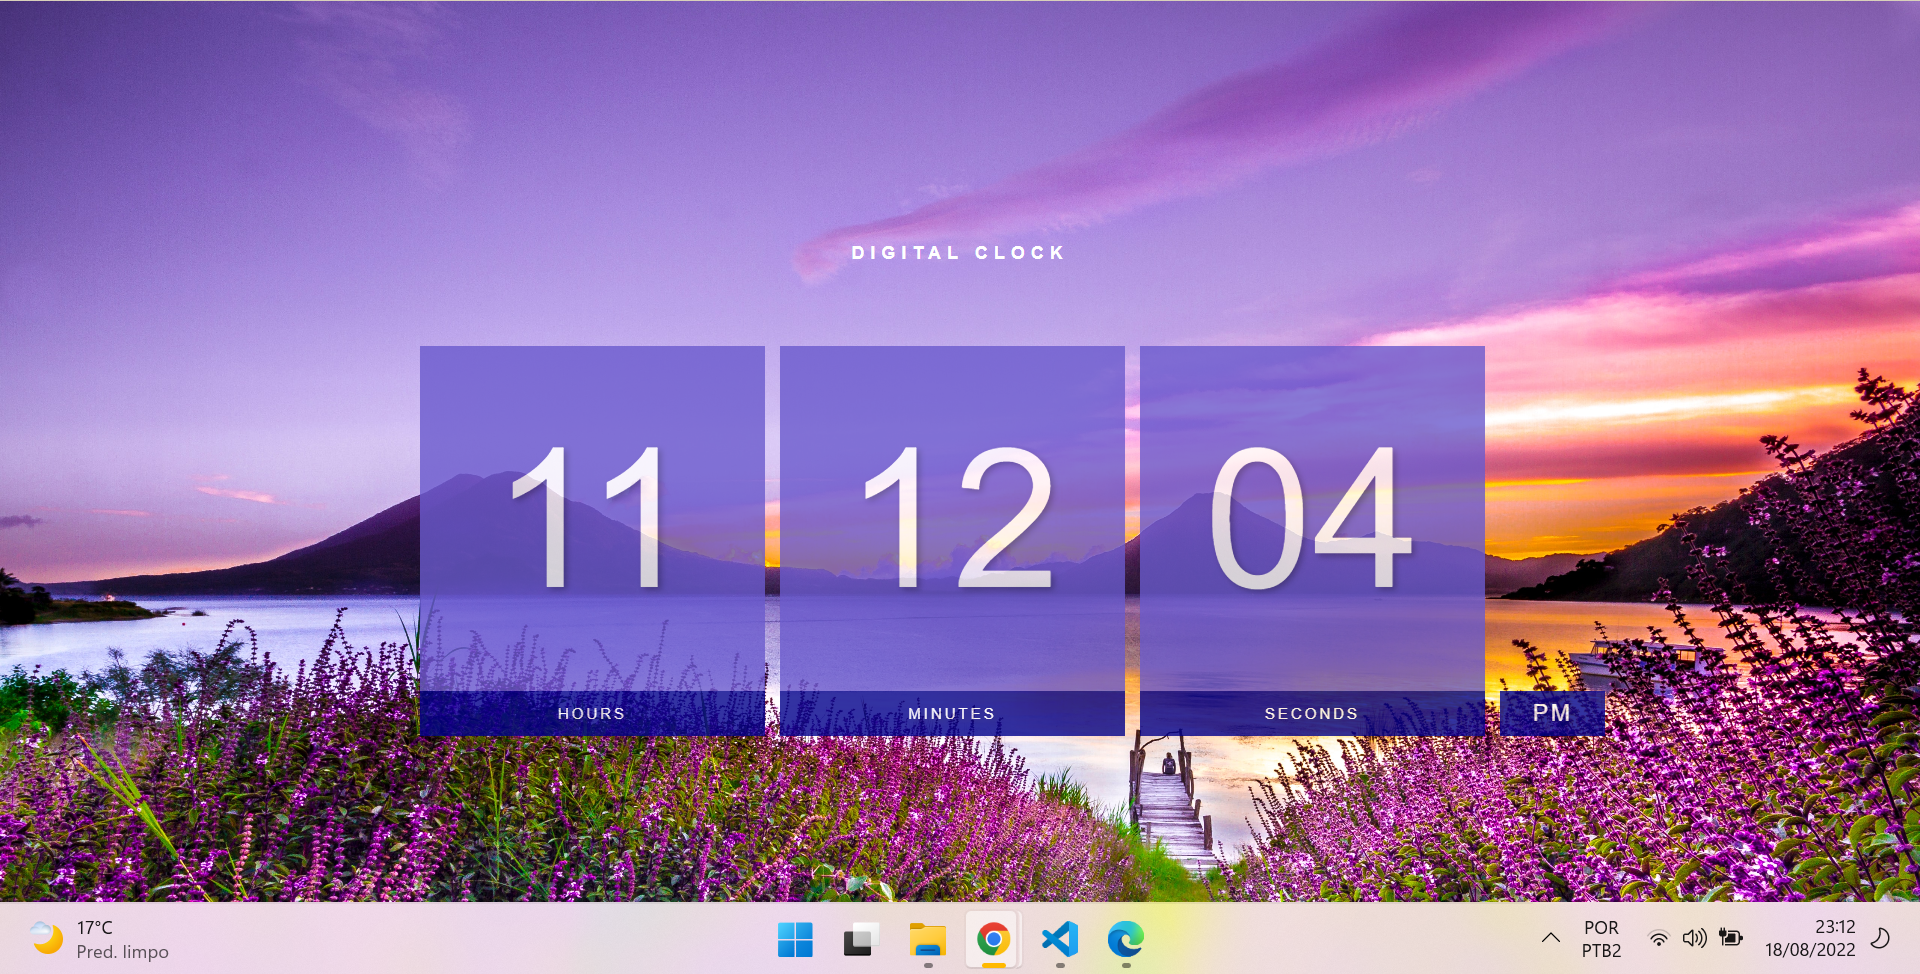Click the 'Pred. limpo' weather text
The width and height of the screenshot is (1920, 974).
pyautogui.click(x=122, y=952)
